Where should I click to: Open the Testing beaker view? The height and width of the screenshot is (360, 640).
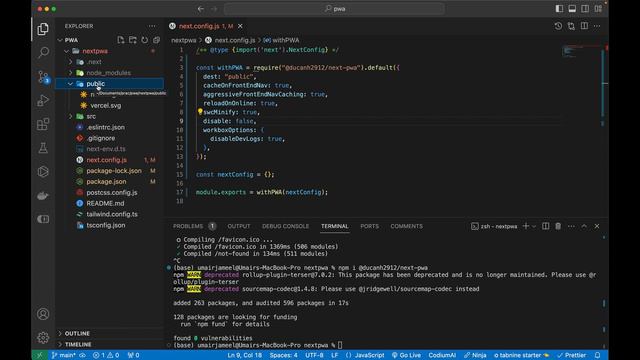click(x=43, y=148)
